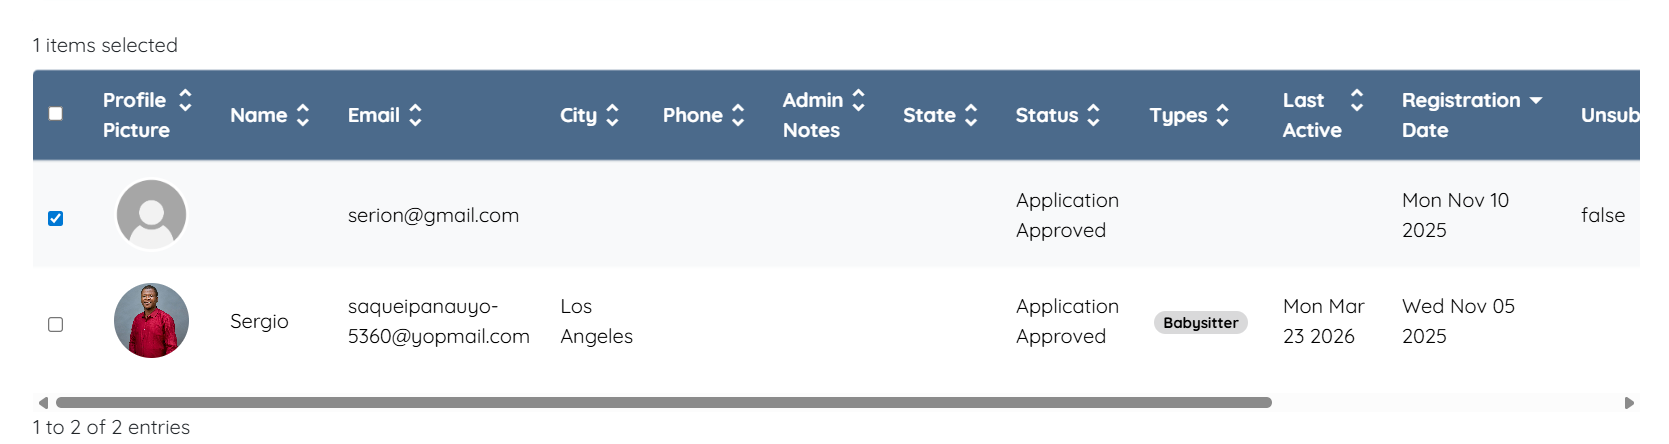Click the Unsub column header
The width and height of the screenshot is (1669, 444).
1608,116
